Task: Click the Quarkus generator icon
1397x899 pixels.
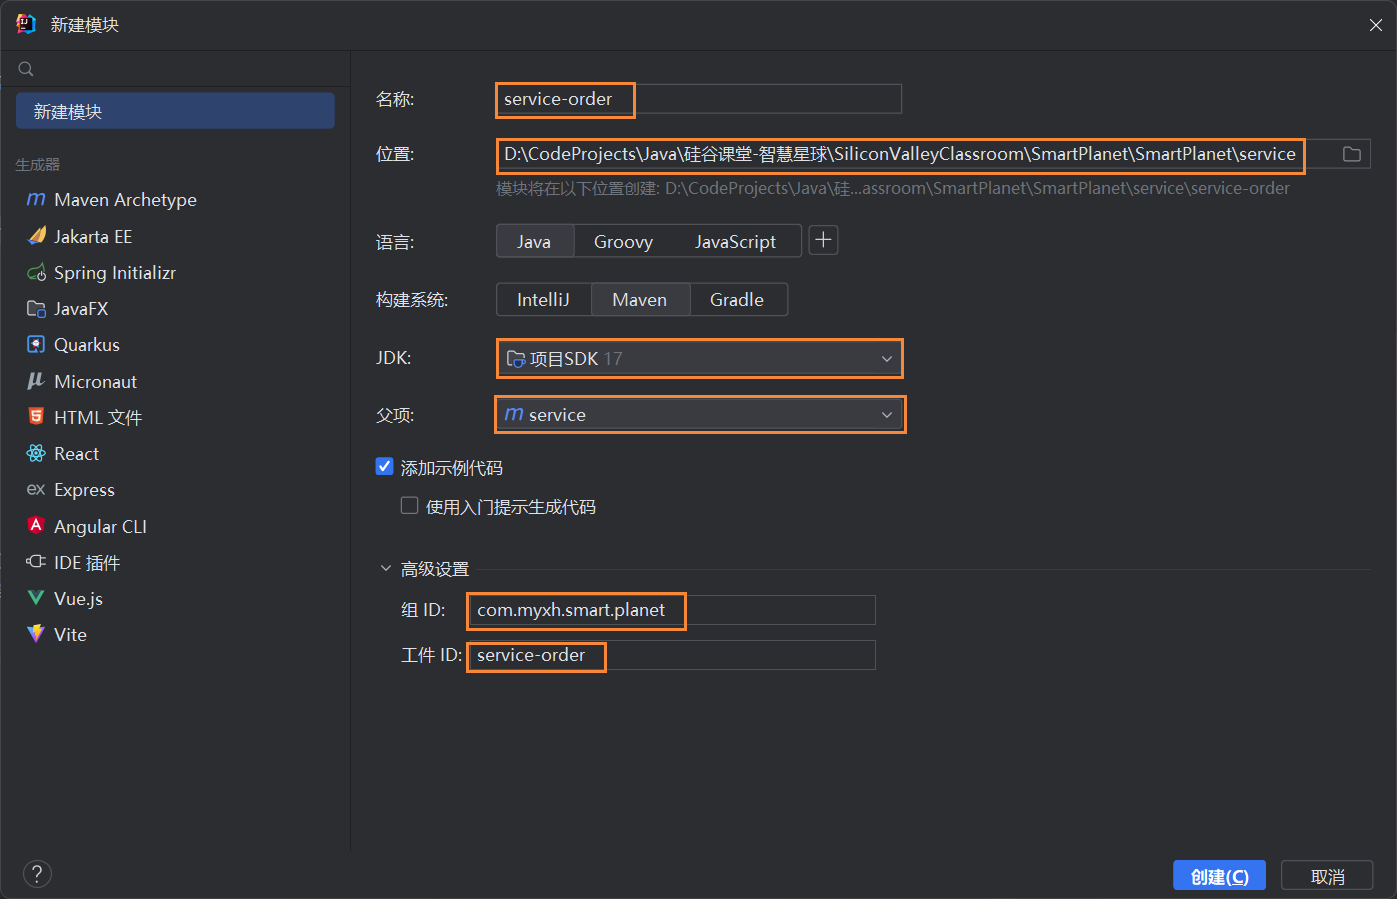Action: coord(36,344)
